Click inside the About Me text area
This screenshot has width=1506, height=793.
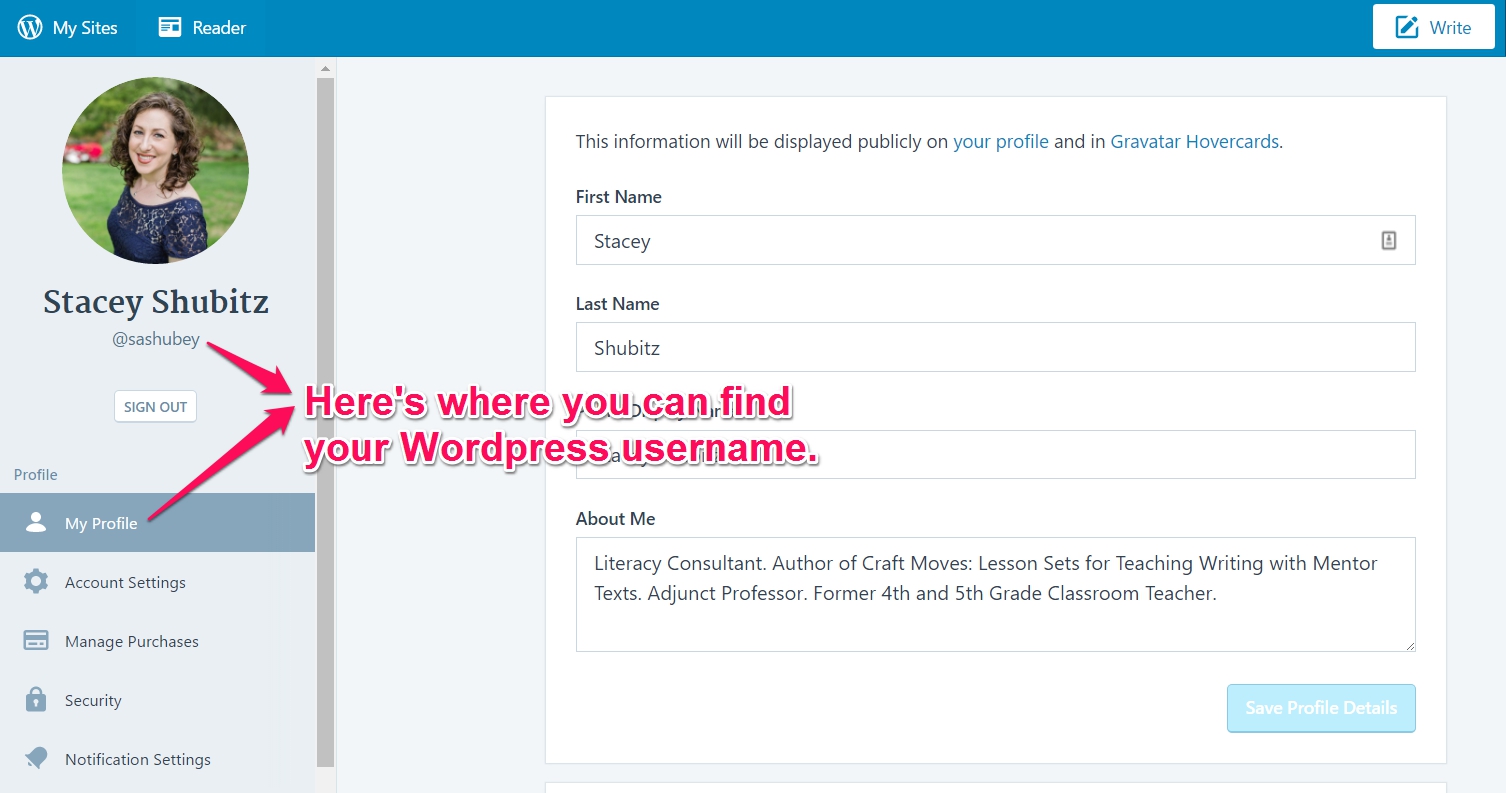pos(995,610)
